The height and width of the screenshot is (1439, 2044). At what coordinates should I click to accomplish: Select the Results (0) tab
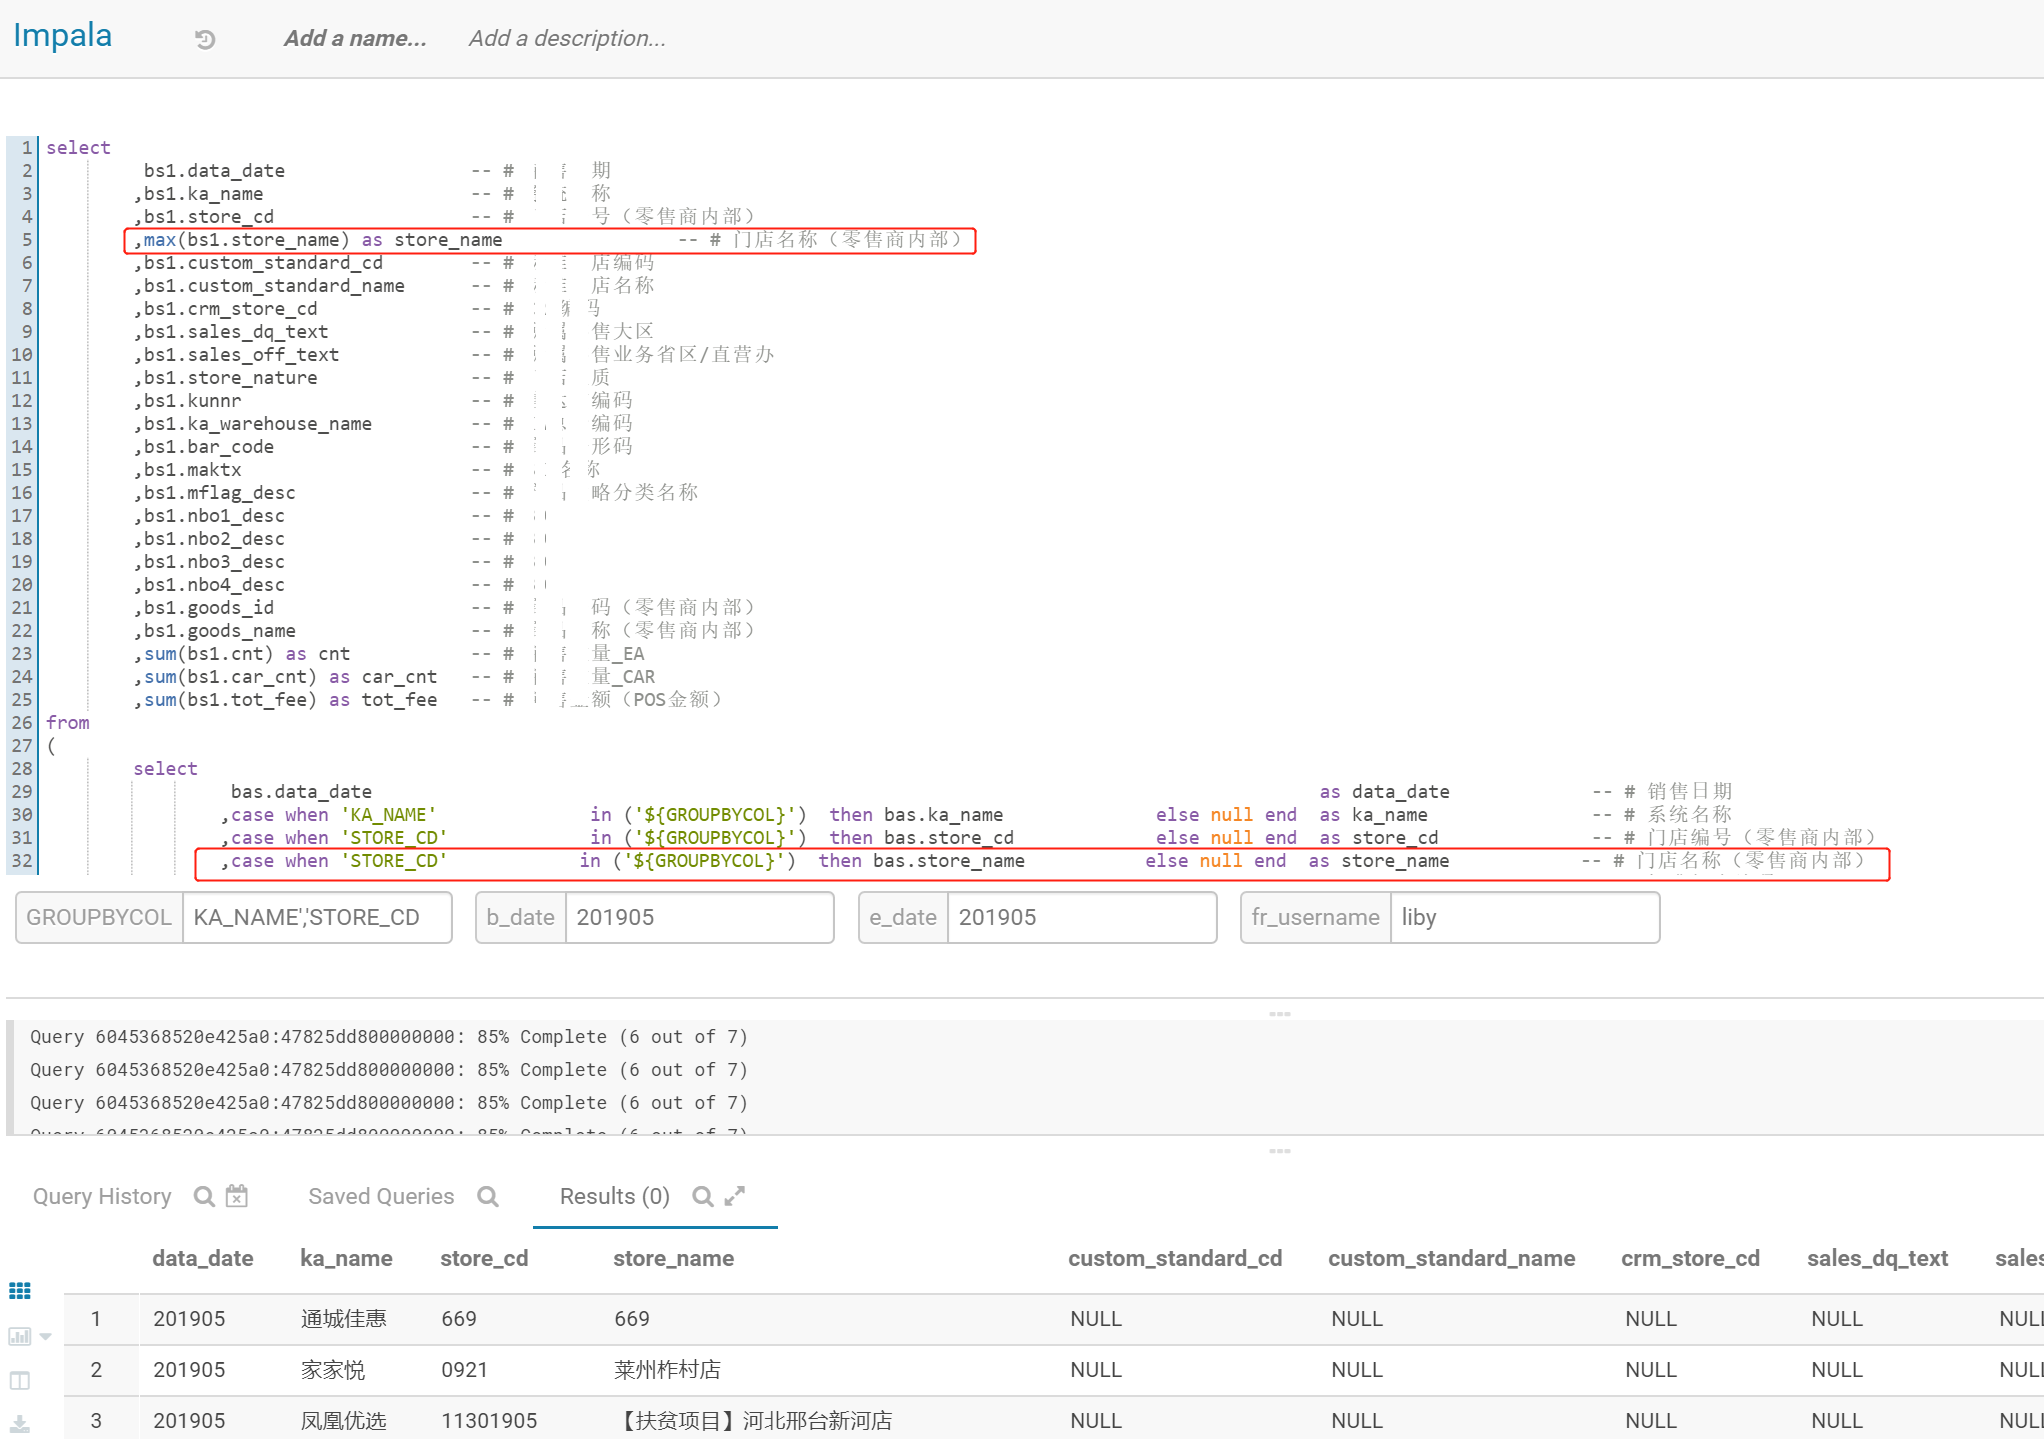click(x=615, y=1196)
